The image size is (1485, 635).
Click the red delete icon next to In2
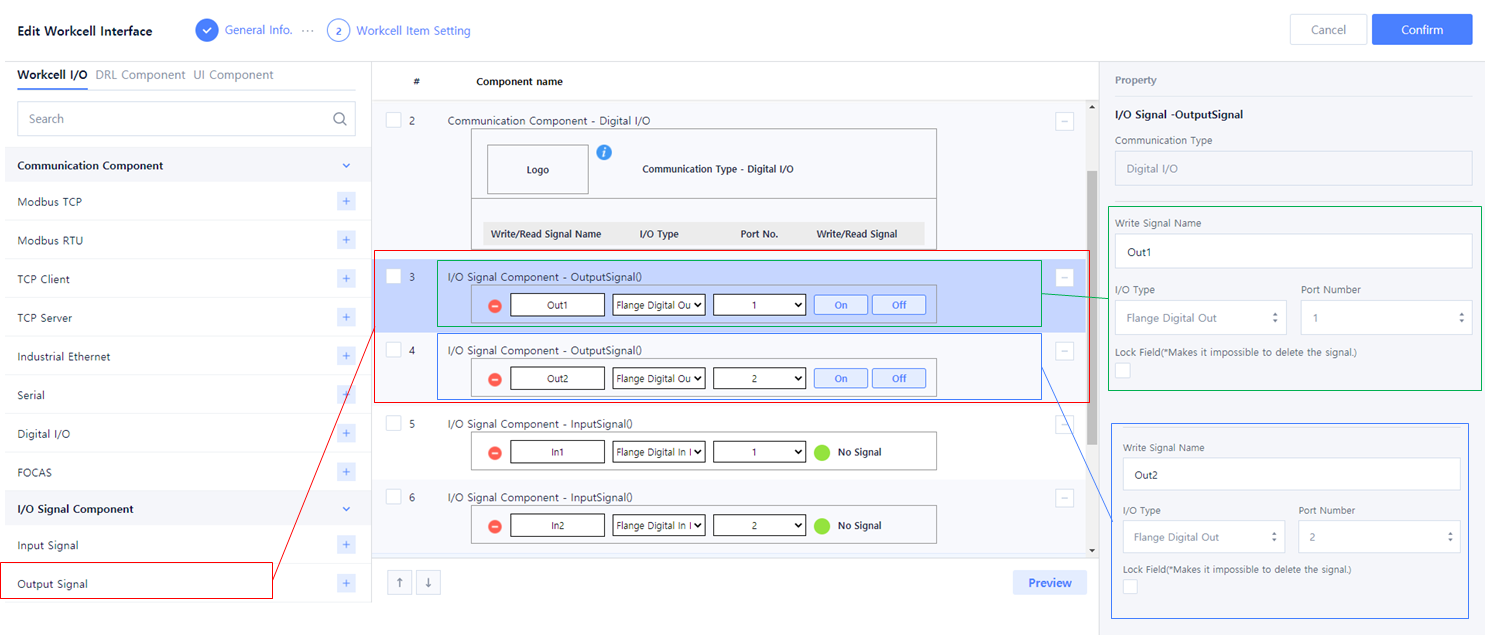tap(495, 526)
